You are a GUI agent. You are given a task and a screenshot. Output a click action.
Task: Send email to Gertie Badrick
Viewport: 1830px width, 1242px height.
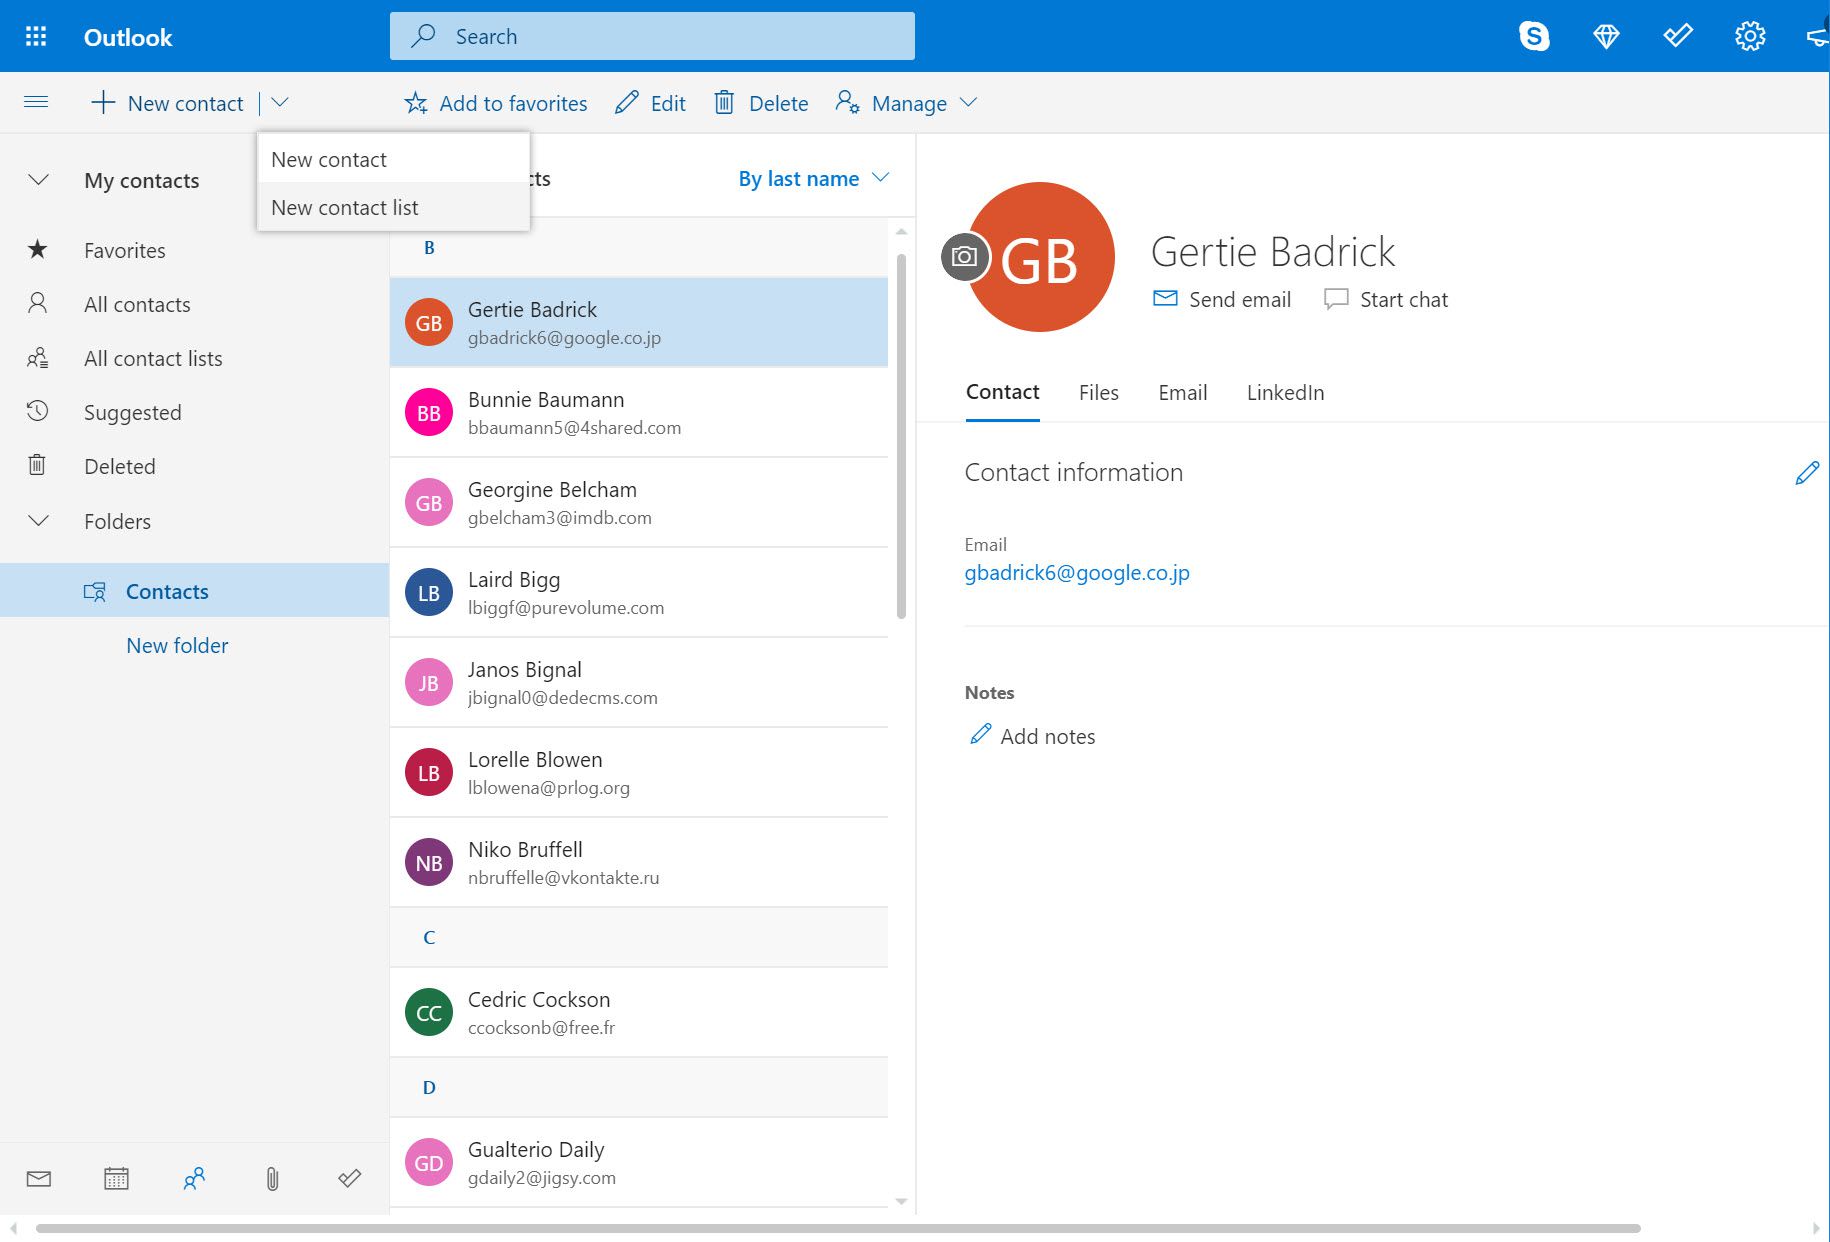tap(1221, 299)
